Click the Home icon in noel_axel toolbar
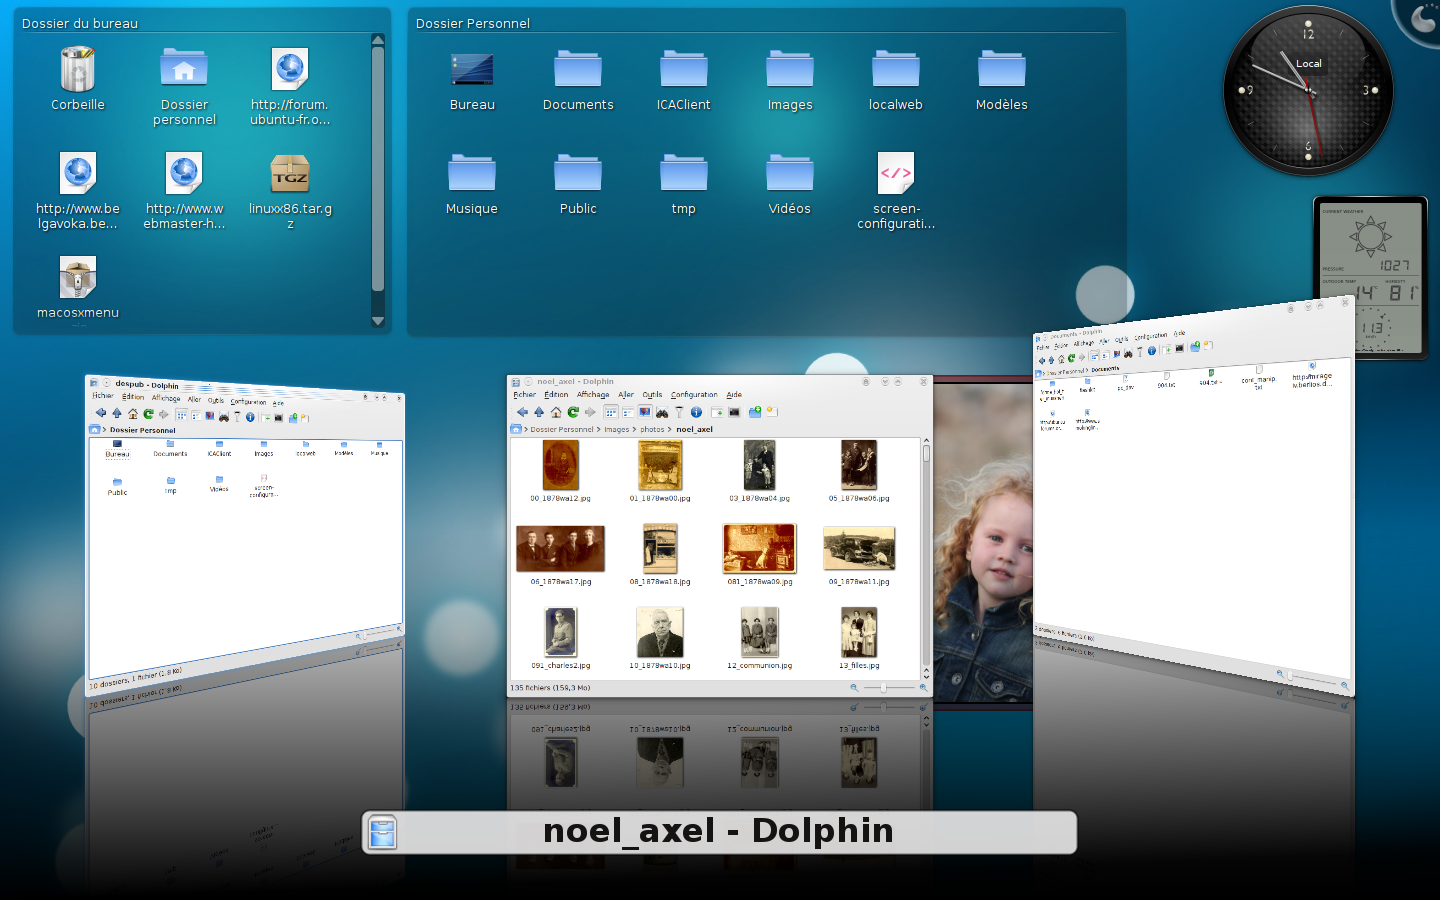Screen dimensions: 1440x900 click(x=556, y=412)
